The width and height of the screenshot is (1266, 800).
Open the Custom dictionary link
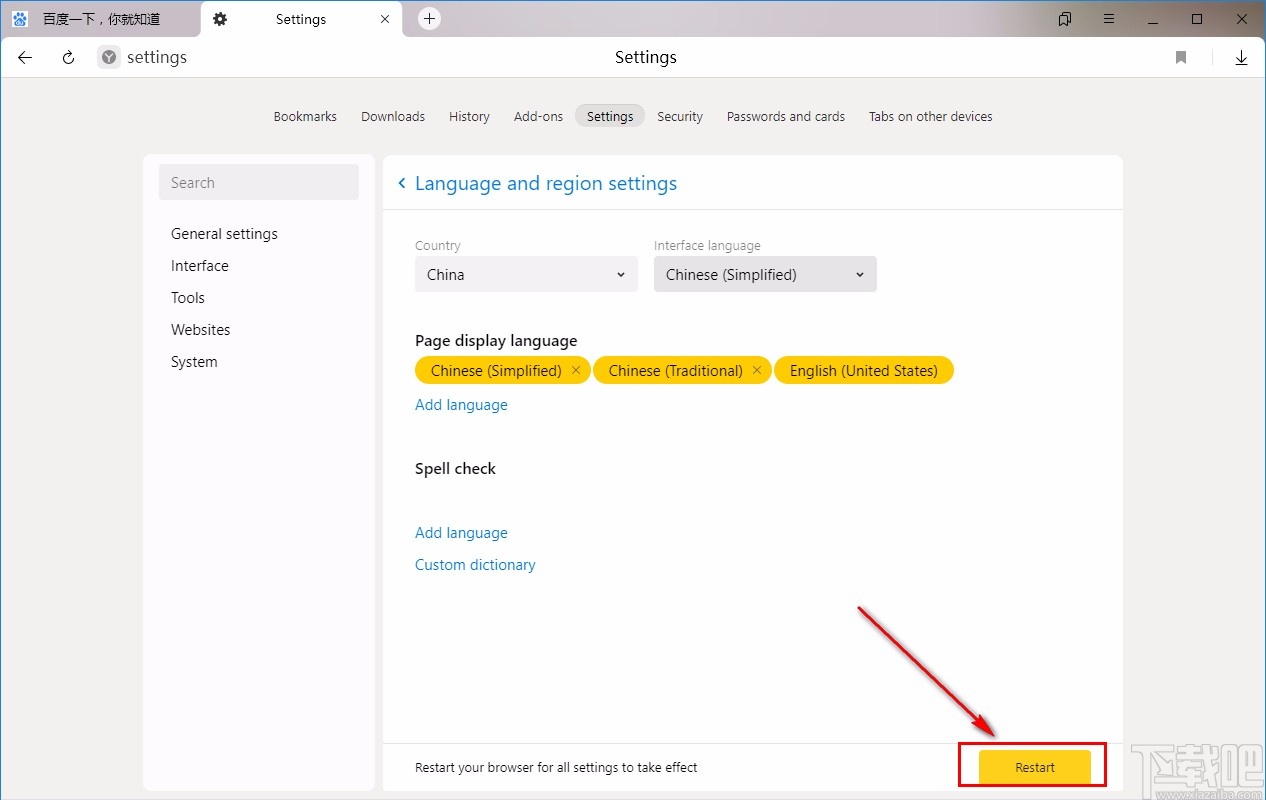[x=475, y=565]
